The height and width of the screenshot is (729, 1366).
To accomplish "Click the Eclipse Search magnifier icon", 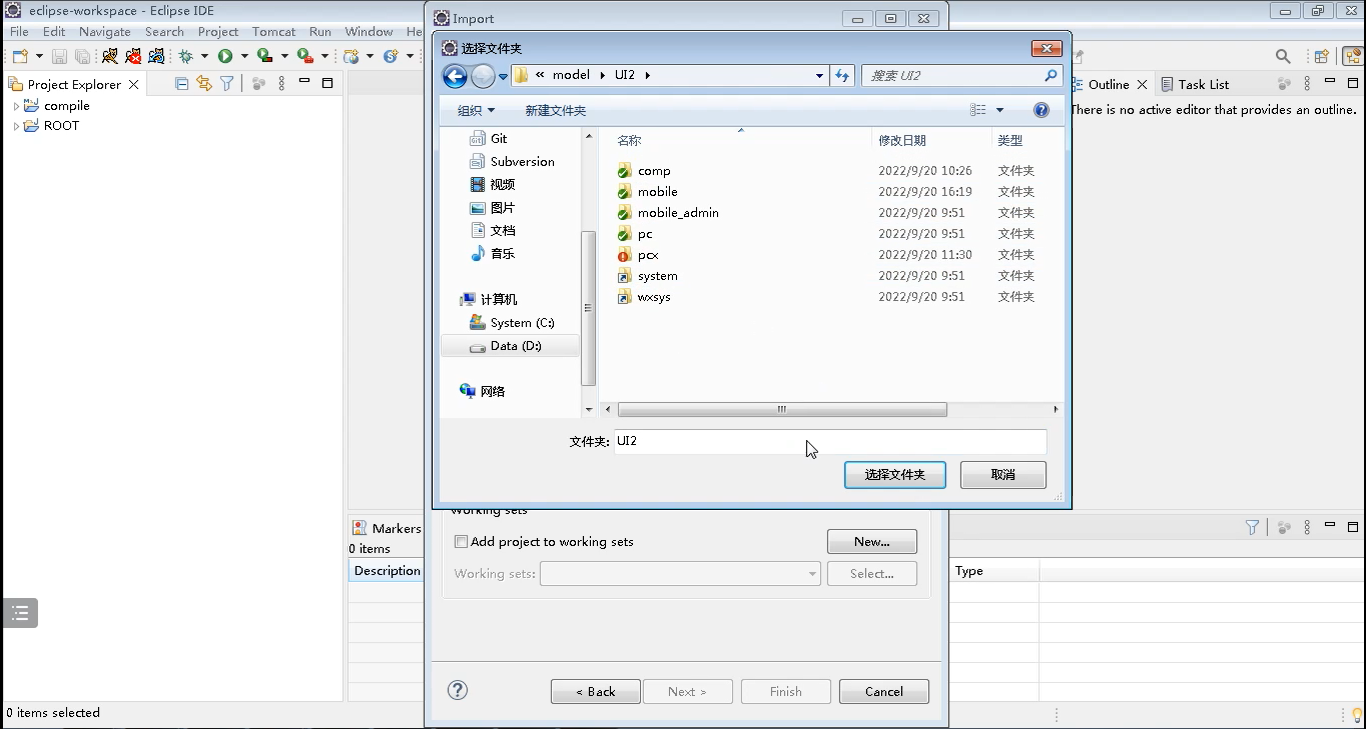I will coord(1283,57).
